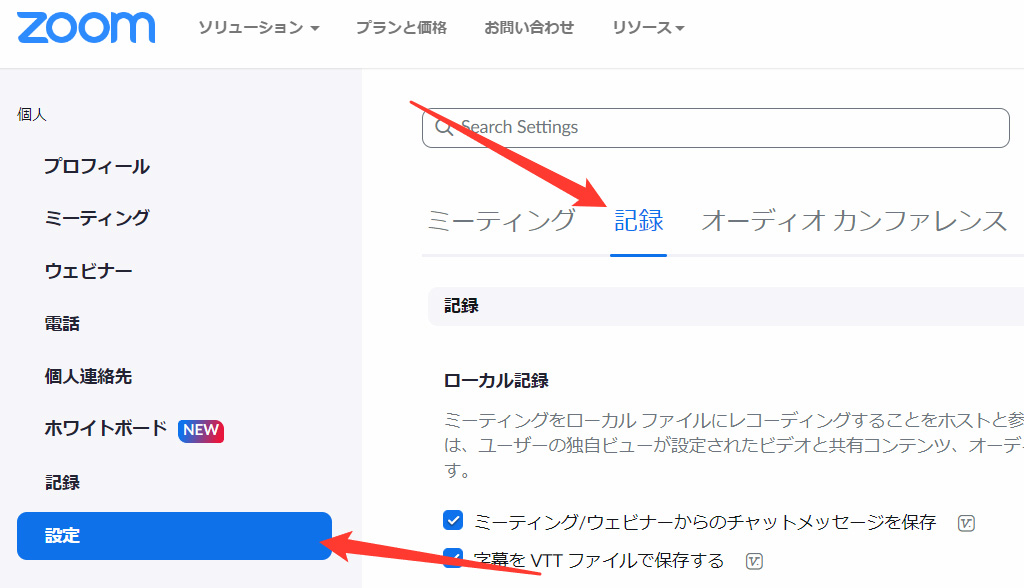Select ウェビナー in the left sidebar
Screen dimensions: 1024x588
(89, 271)
